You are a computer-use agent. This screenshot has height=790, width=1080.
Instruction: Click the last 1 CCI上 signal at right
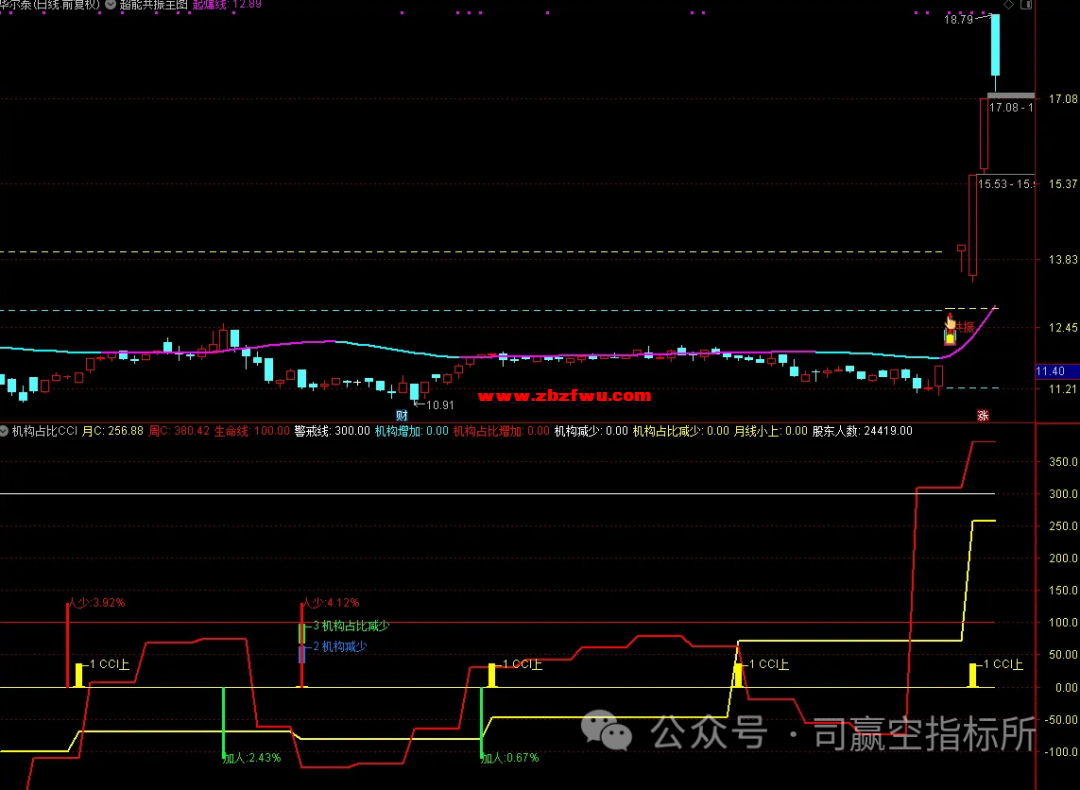pos(1003,665)
